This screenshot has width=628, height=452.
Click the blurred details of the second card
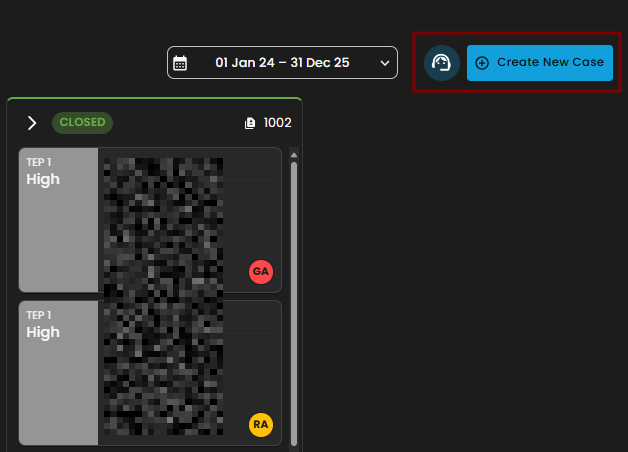point(163,372)
